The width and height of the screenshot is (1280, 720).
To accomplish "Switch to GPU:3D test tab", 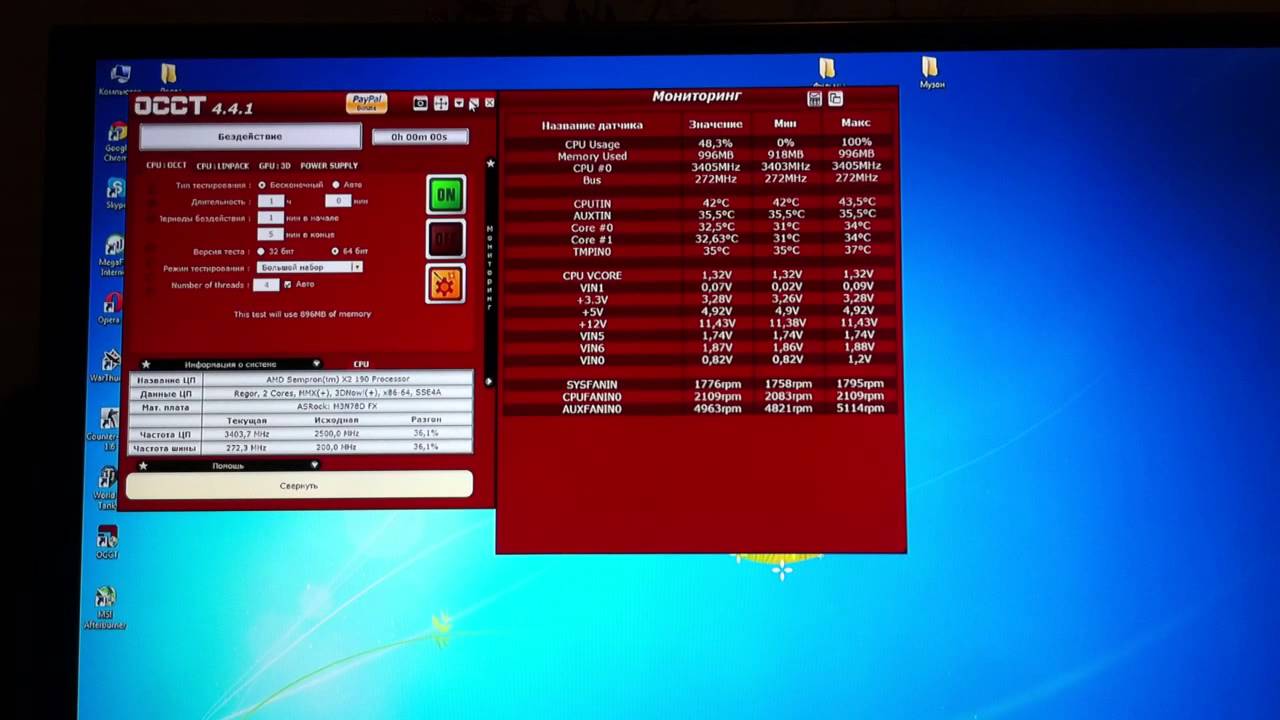I will coord(274,166).
